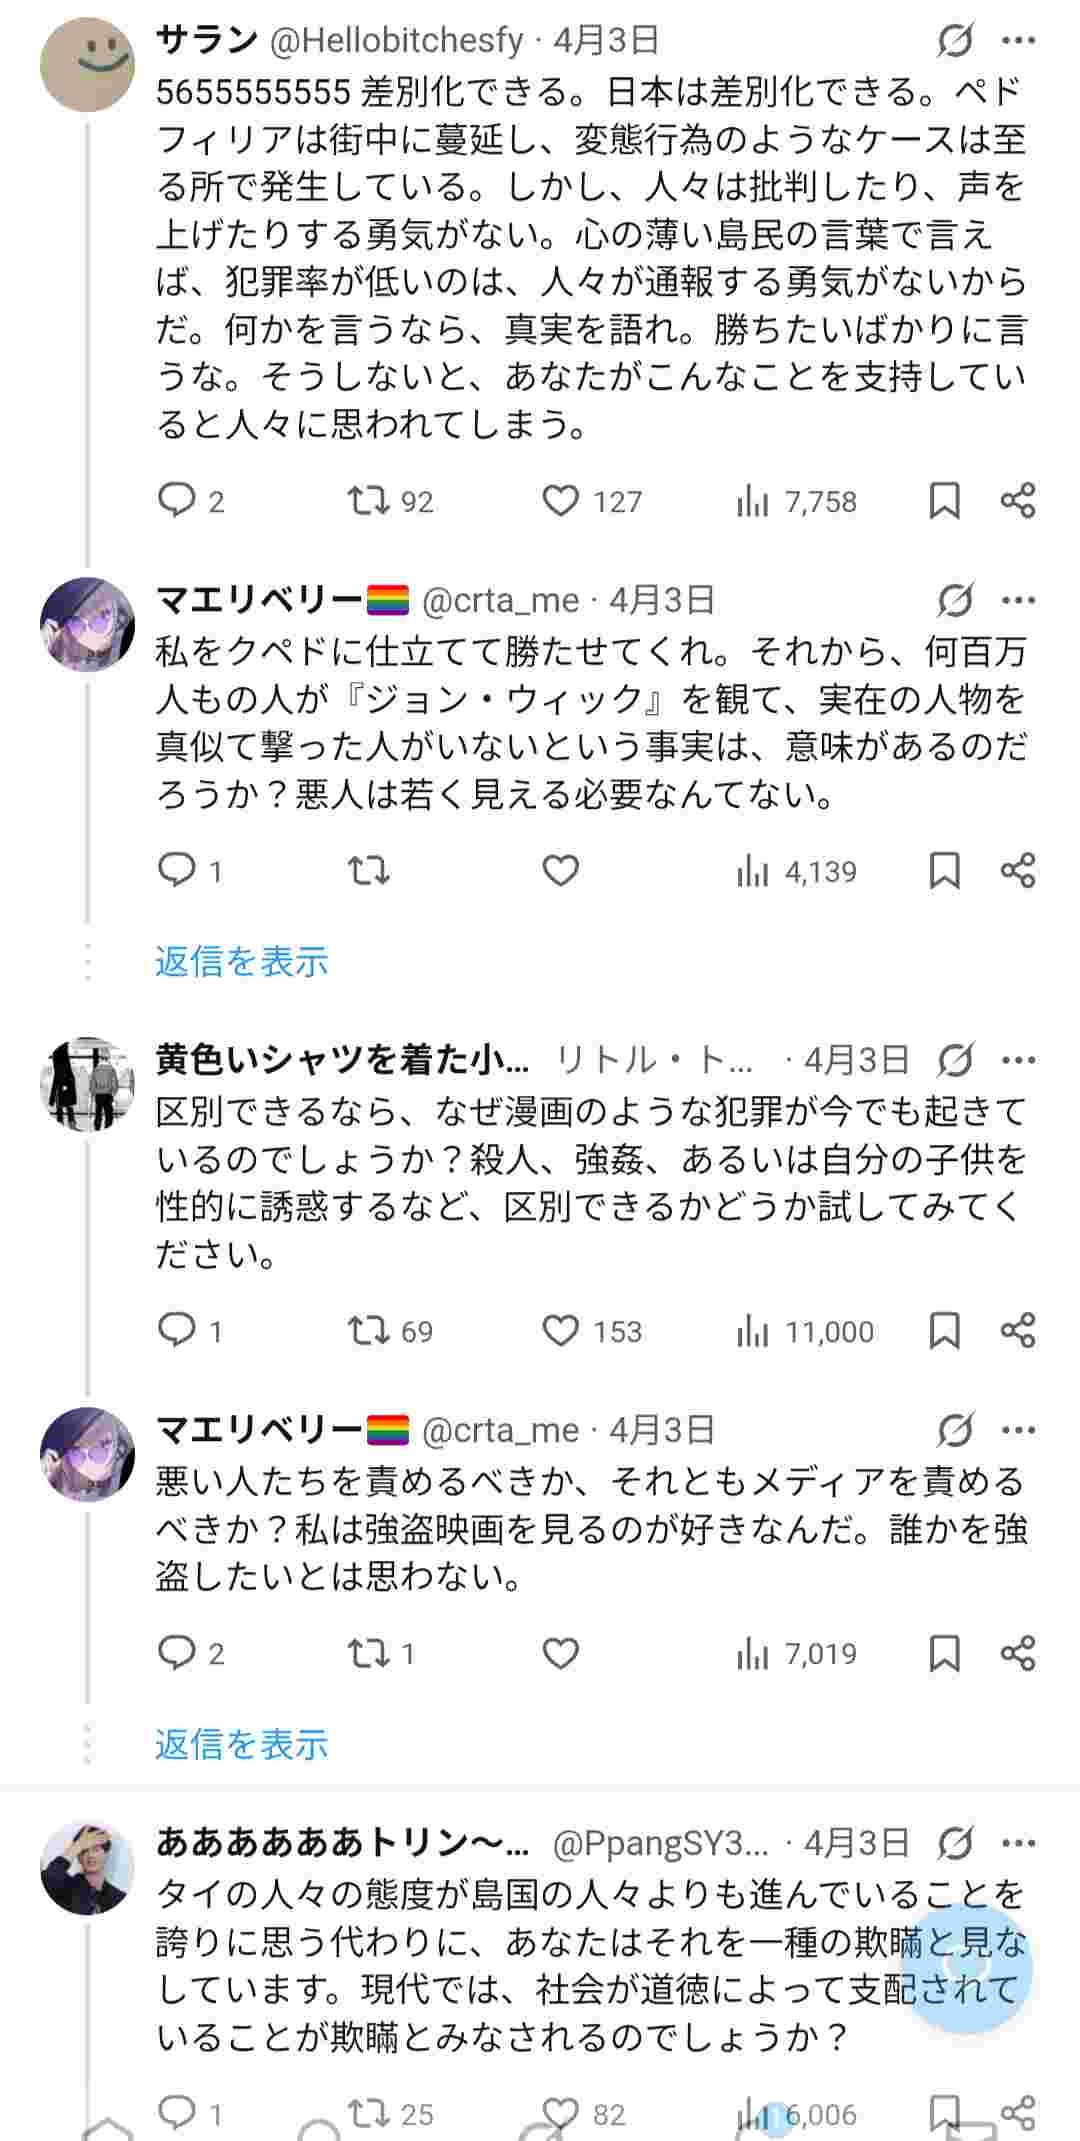Bookmark the tweet with 7,019 views
1080x2141 pixels.
pyautogui.click(x=944, y=1653)
